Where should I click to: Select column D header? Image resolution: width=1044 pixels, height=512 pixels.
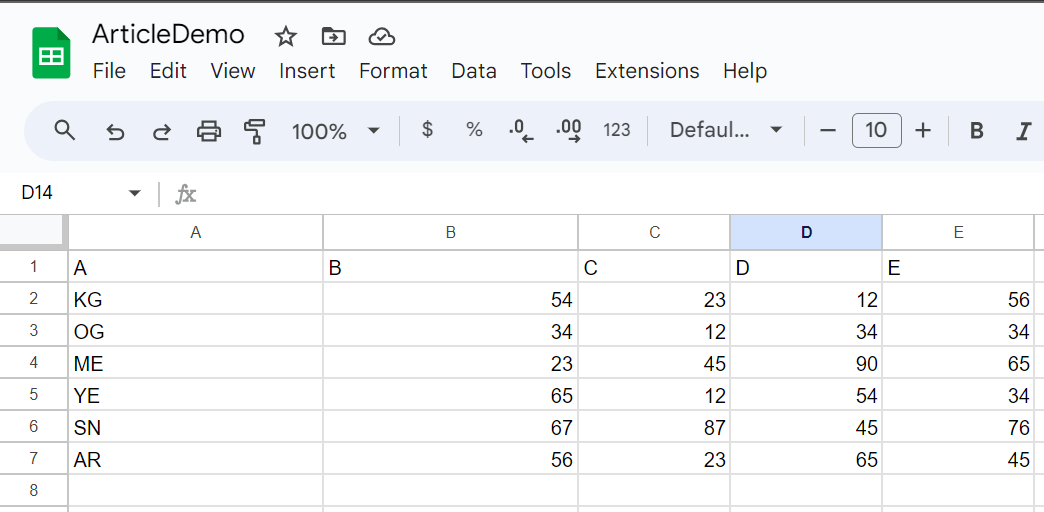(x=806, y=232)
